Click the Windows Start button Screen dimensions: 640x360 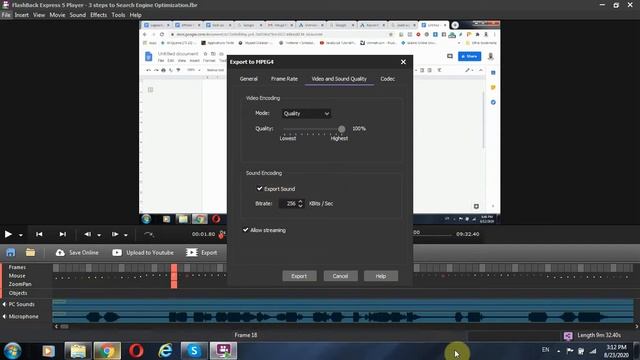13,351
